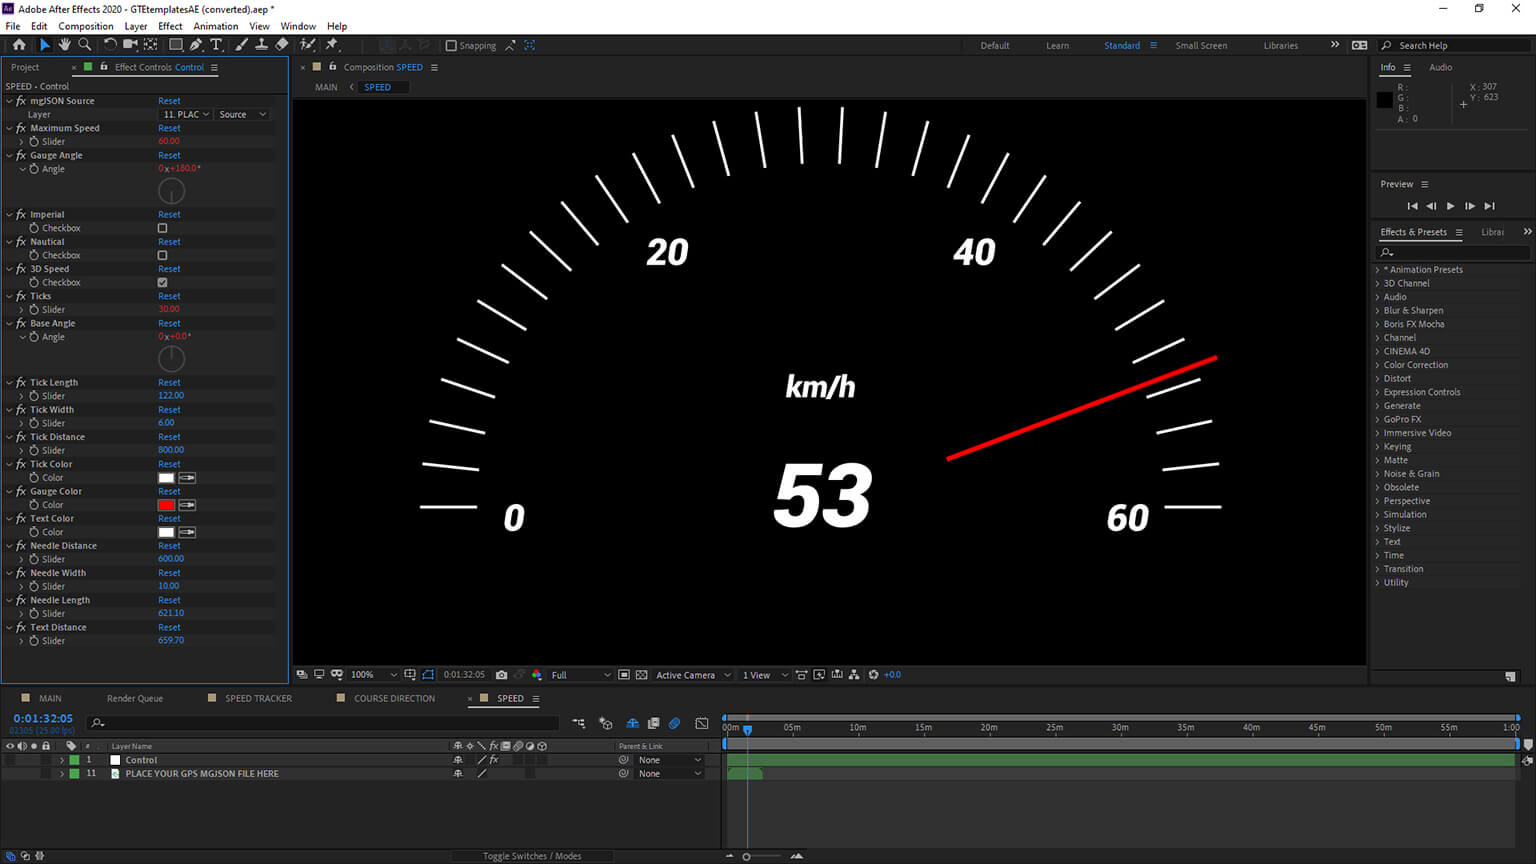Screen dimensions: 1536x864
Task: Toggle the hide shy layers switch
Action: coord(632,723)
